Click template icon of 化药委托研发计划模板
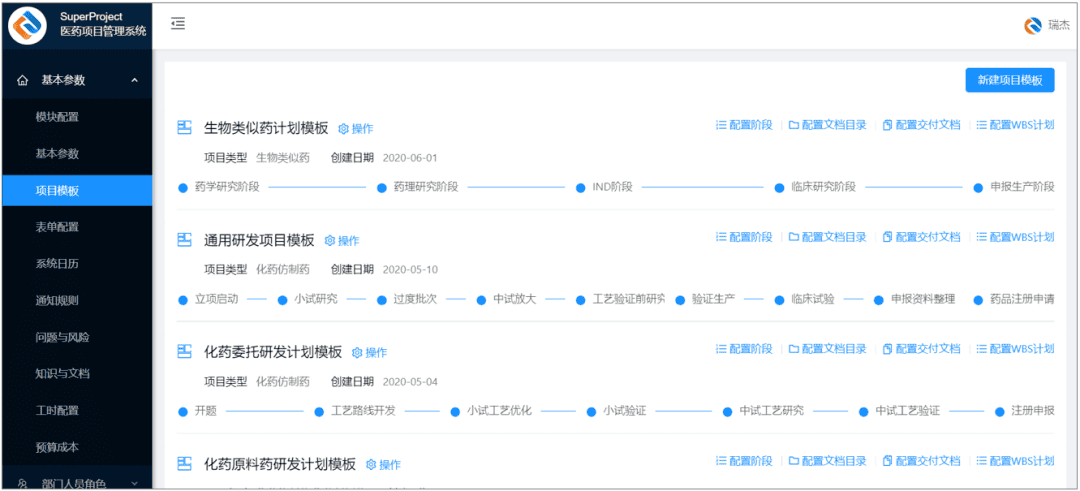 pos(184,351)
